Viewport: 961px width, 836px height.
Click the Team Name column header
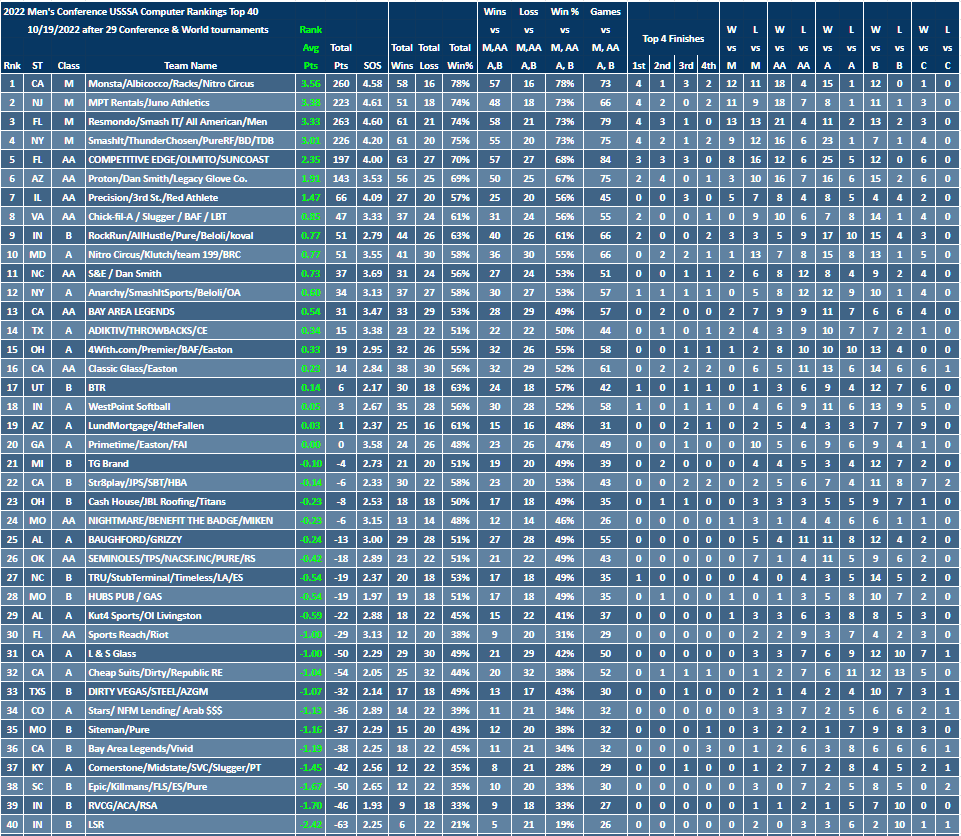[191, 66]
